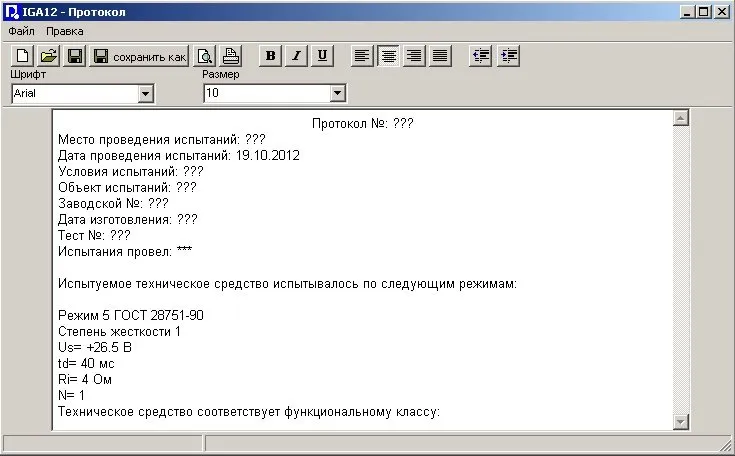Click the 'Заводской №: ???' line
735x456 pixels.
click(x=113, y=203)
